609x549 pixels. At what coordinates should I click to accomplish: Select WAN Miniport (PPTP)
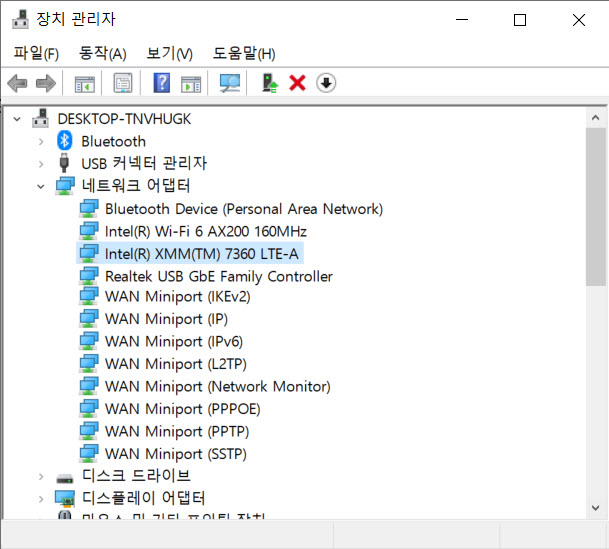tap(177, 432)
